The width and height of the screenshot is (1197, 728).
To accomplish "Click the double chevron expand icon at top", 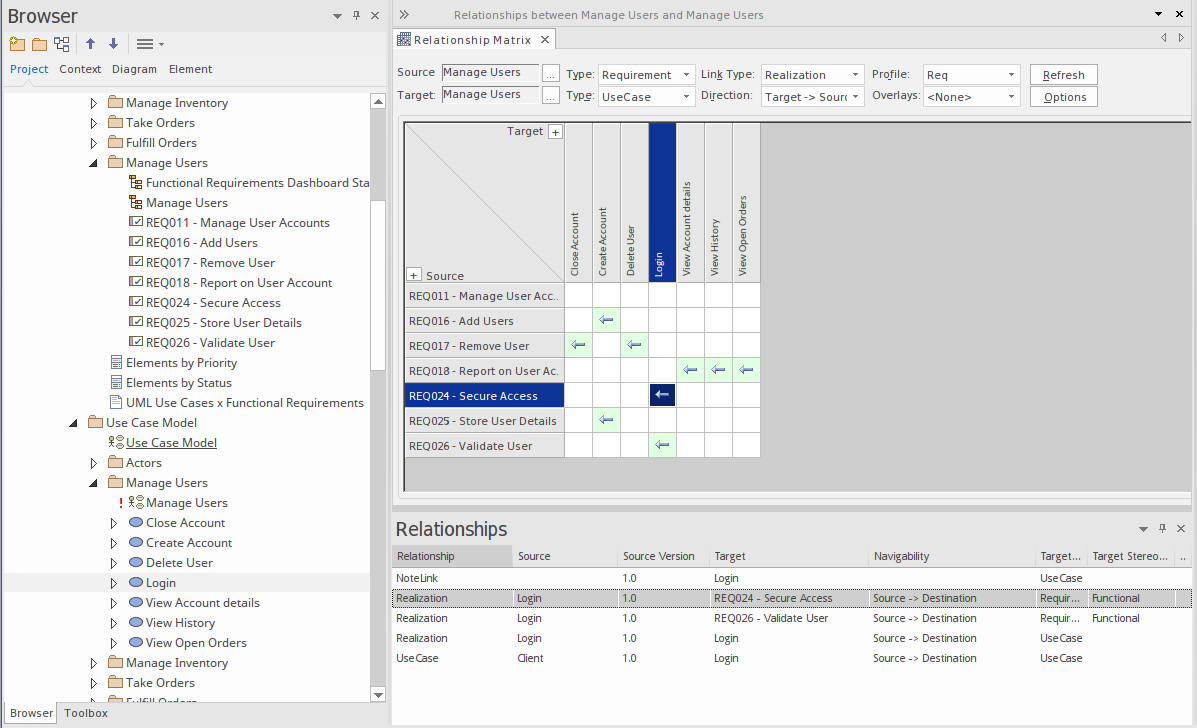I will [x=404, y=14].
